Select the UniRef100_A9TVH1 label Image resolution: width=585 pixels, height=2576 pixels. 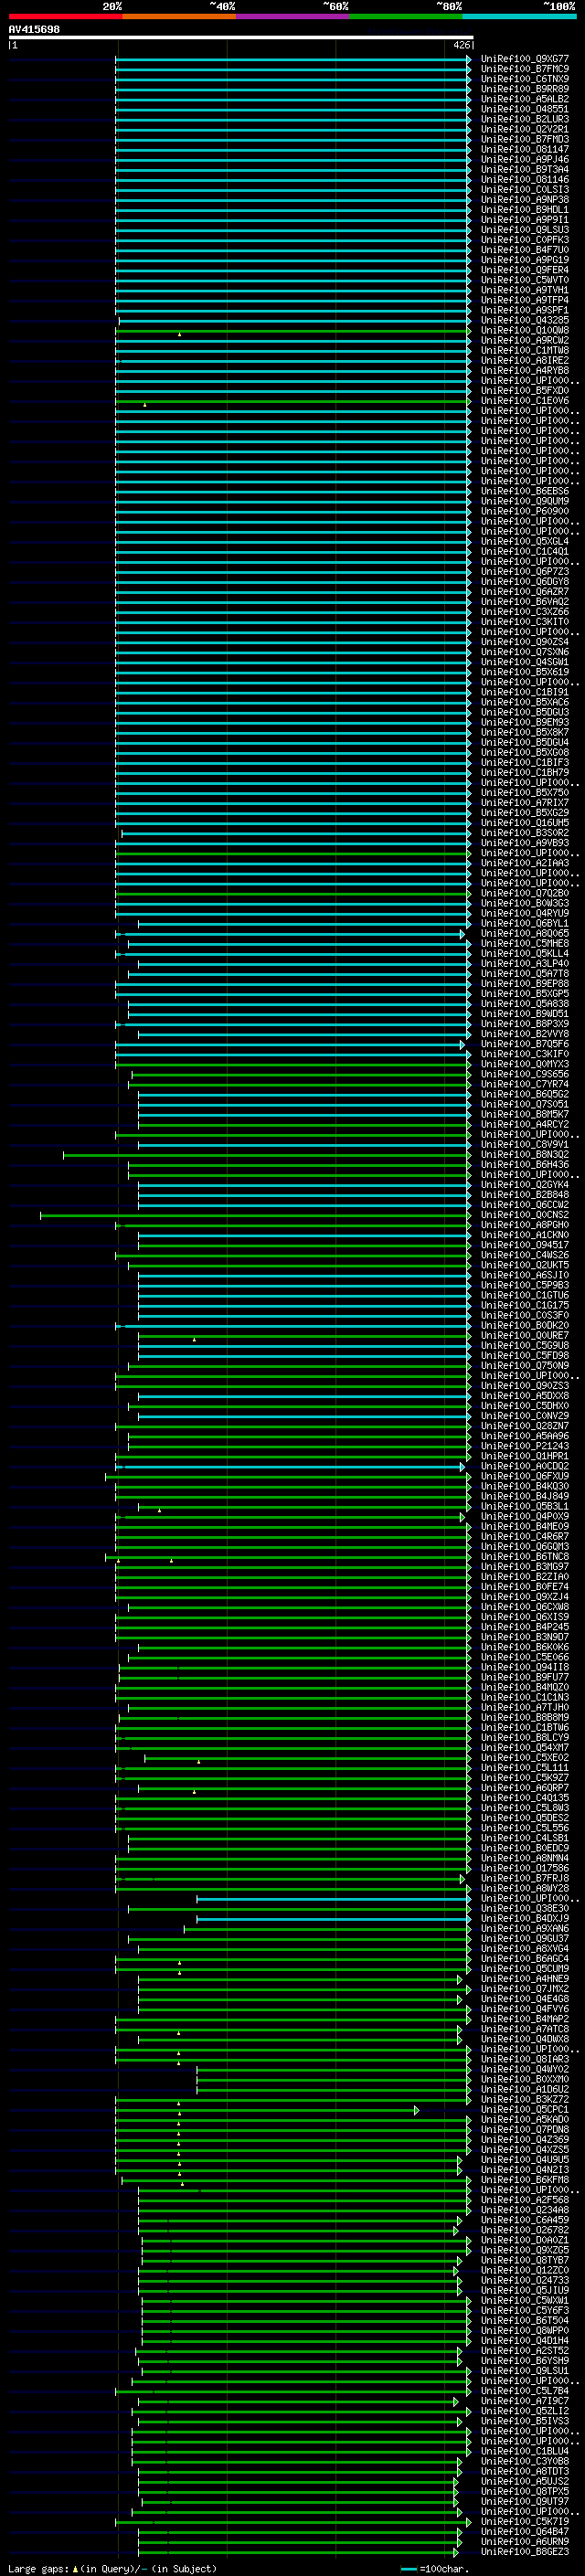click(x=525, y=290)
